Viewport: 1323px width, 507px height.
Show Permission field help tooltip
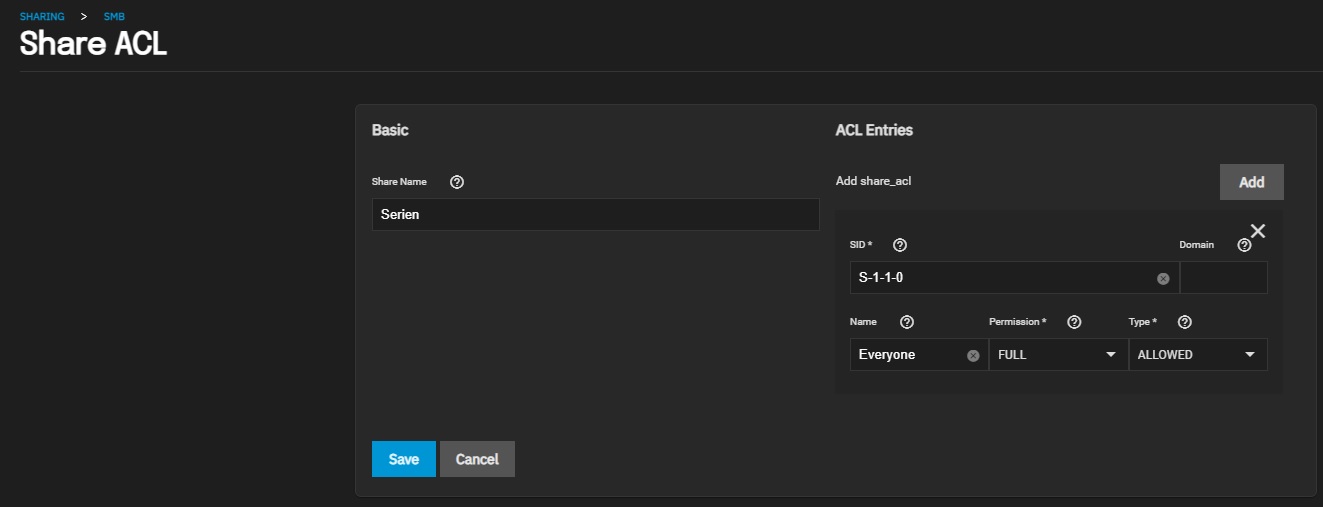(1074, 322)
